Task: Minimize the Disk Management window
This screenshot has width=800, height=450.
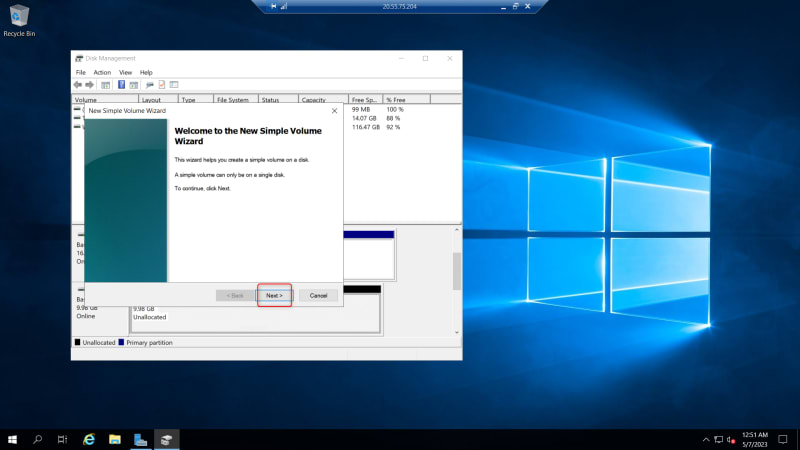Action: tap(401, 58)
